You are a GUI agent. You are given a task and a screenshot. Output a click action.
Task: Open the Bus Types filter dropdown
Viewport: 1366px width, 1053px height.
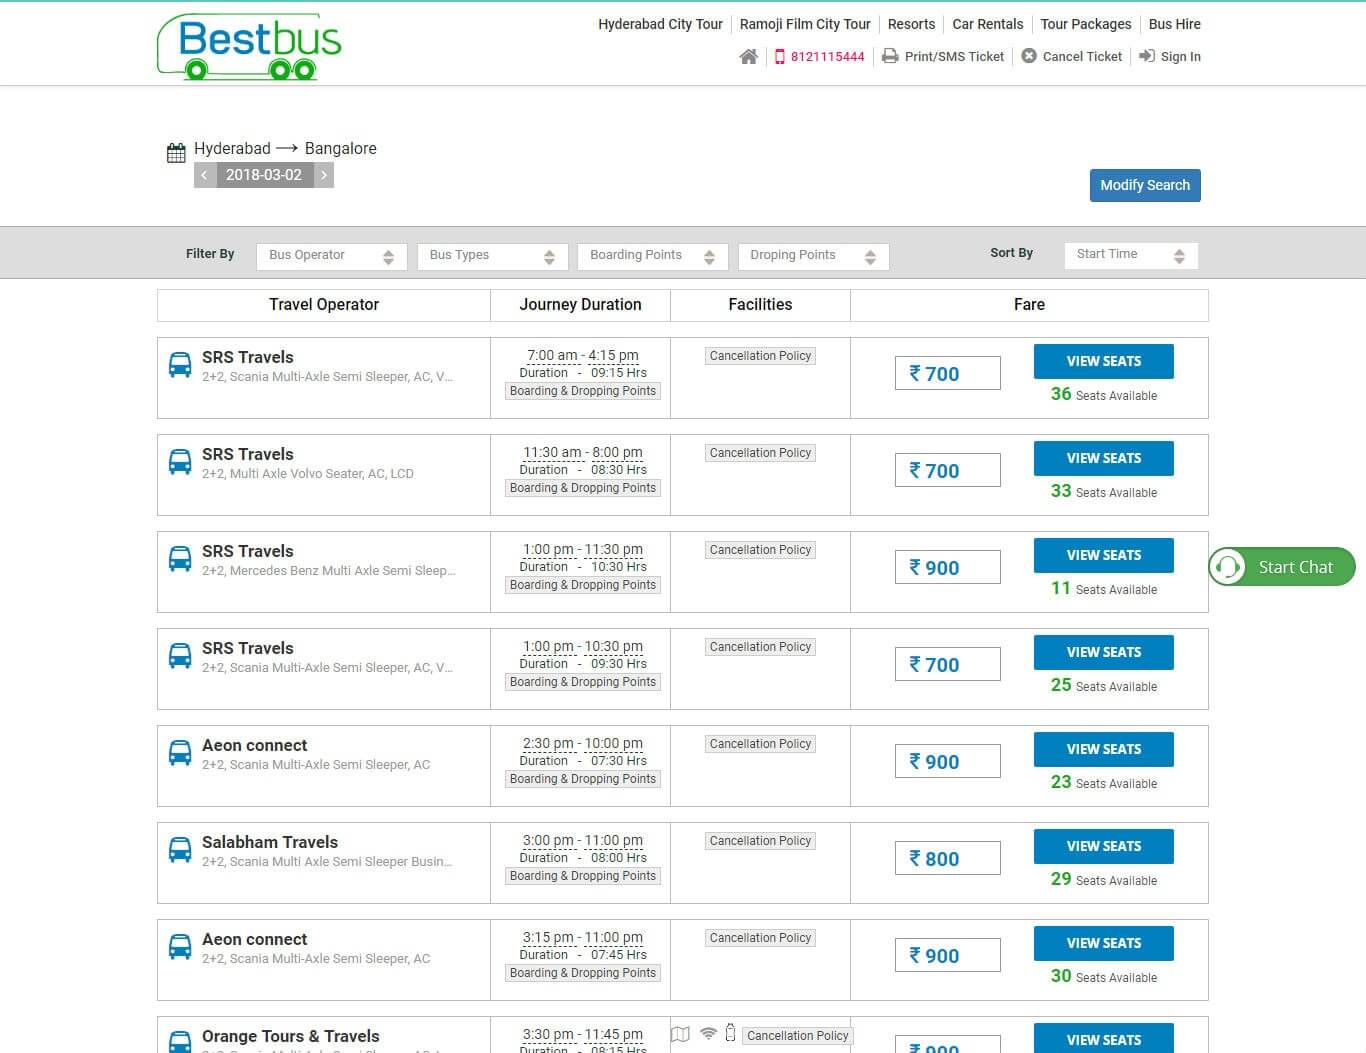click(x=492, y=256)
